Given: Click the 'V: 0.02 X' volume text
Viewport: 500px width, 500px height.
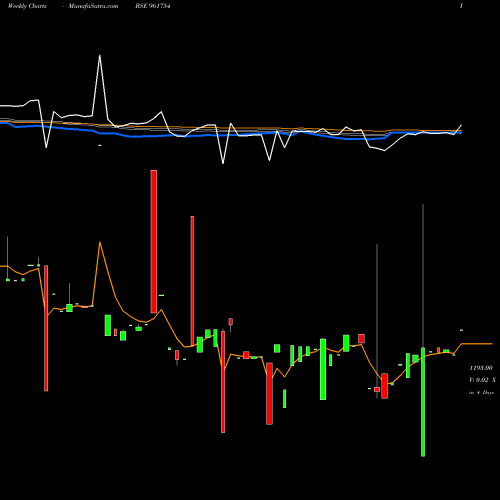Looking at the screenshot, I should 482,380.
